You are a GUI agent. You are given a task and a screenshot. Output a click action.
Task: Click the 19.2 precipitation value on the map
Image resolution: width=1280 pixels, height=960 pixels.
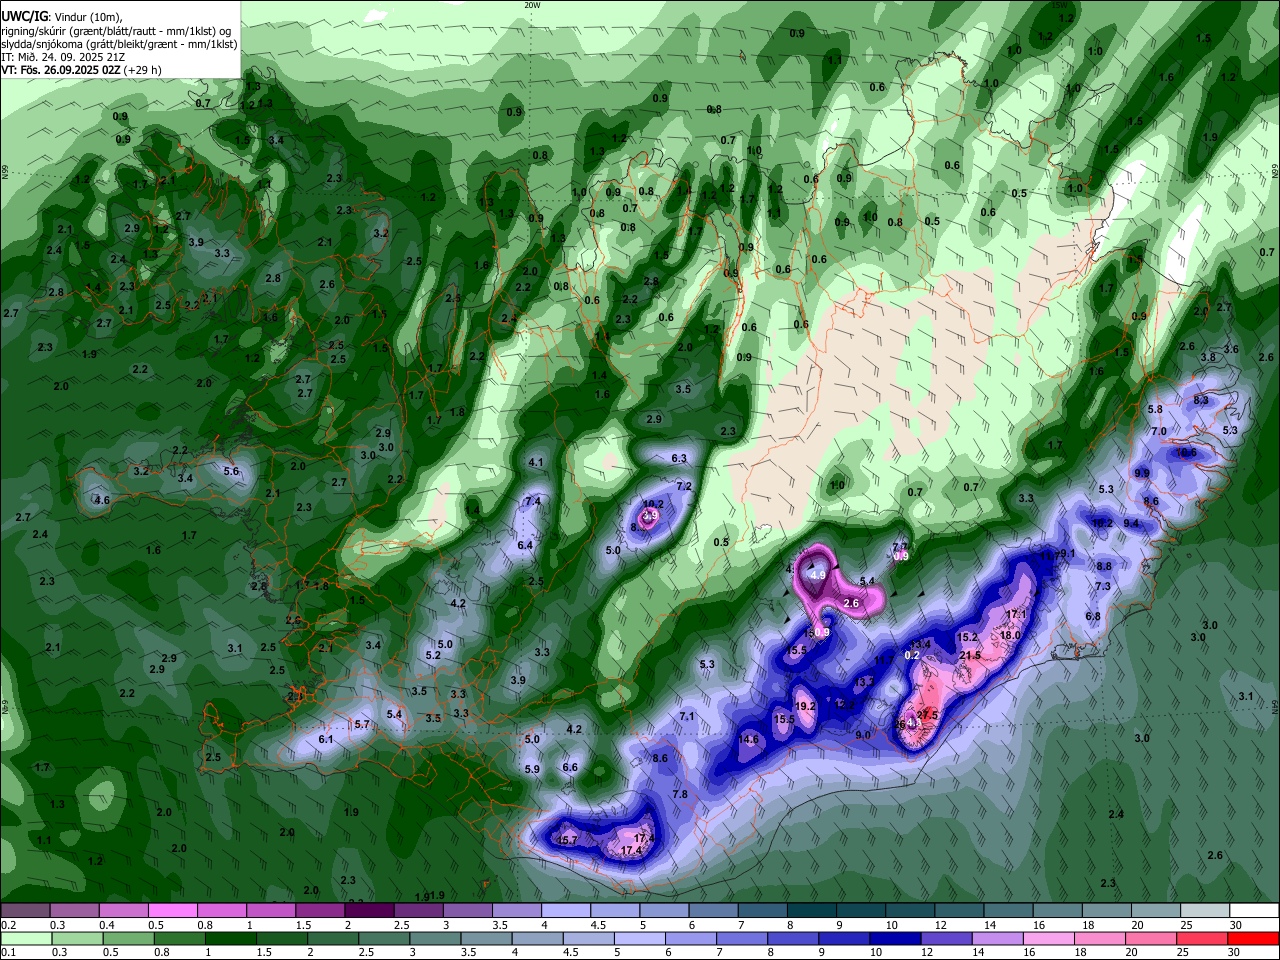tap(806, 706)
